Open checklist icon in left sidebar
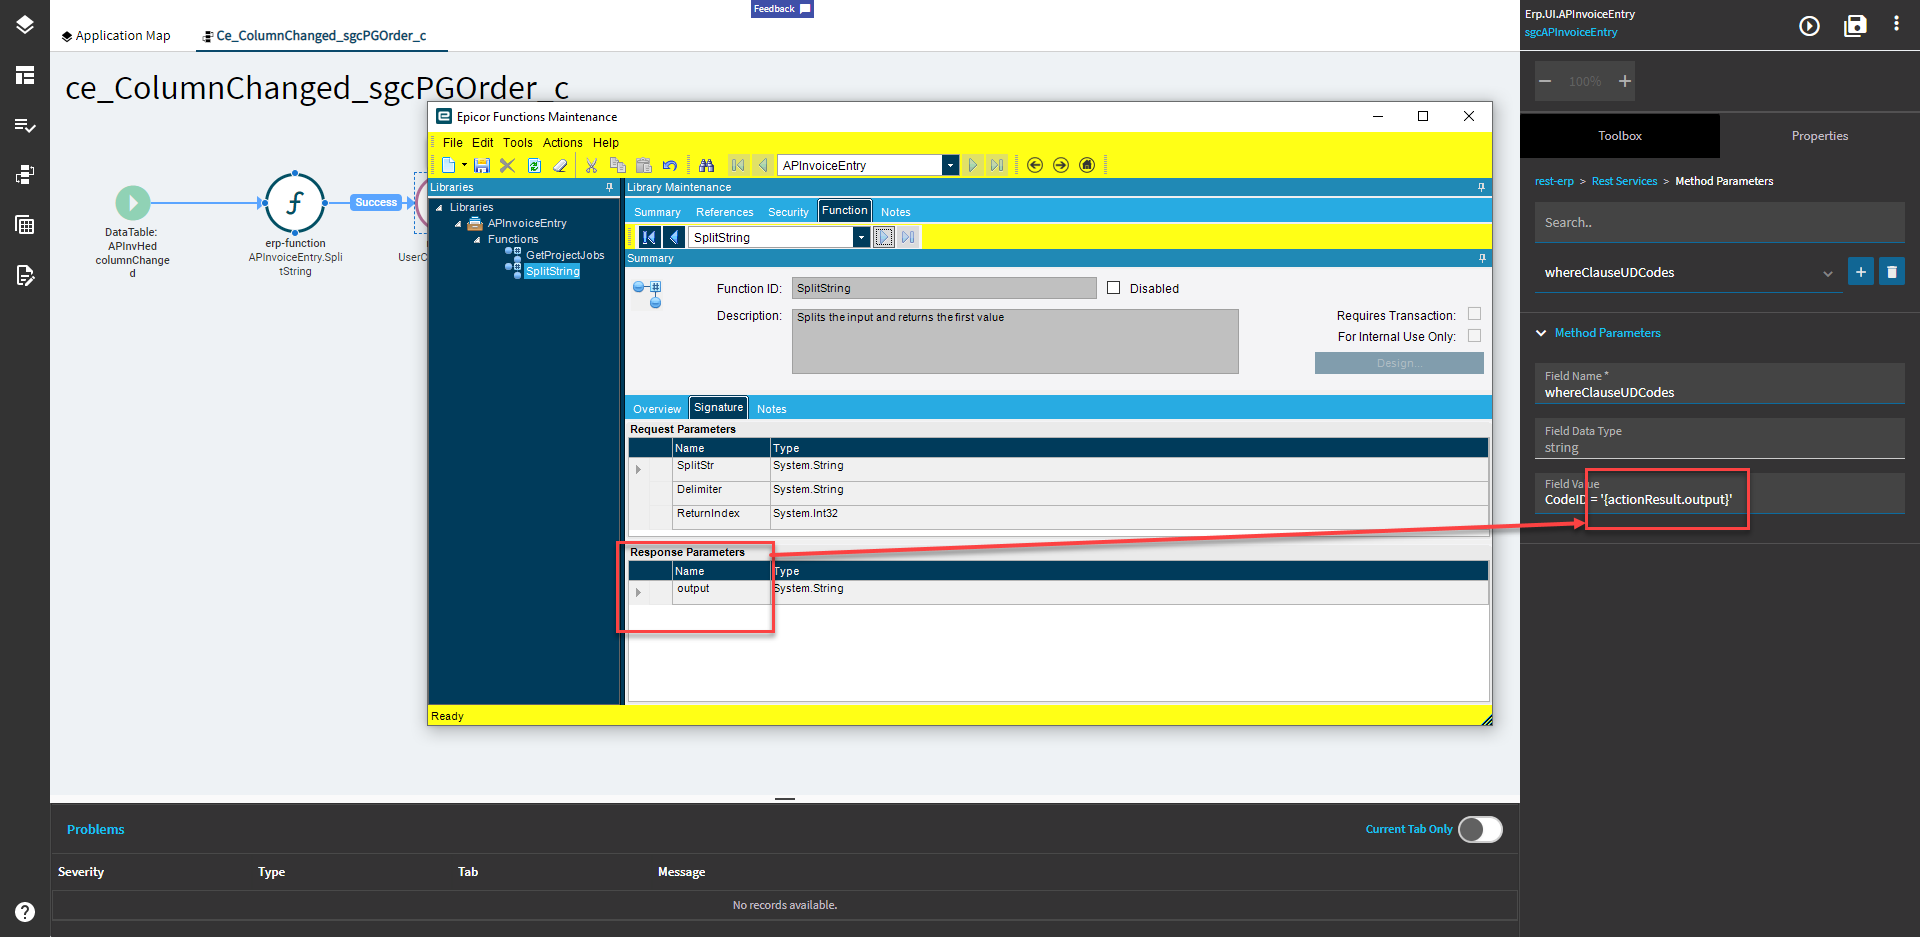This screenshot has height=937, width=1920. coord(25,125)
